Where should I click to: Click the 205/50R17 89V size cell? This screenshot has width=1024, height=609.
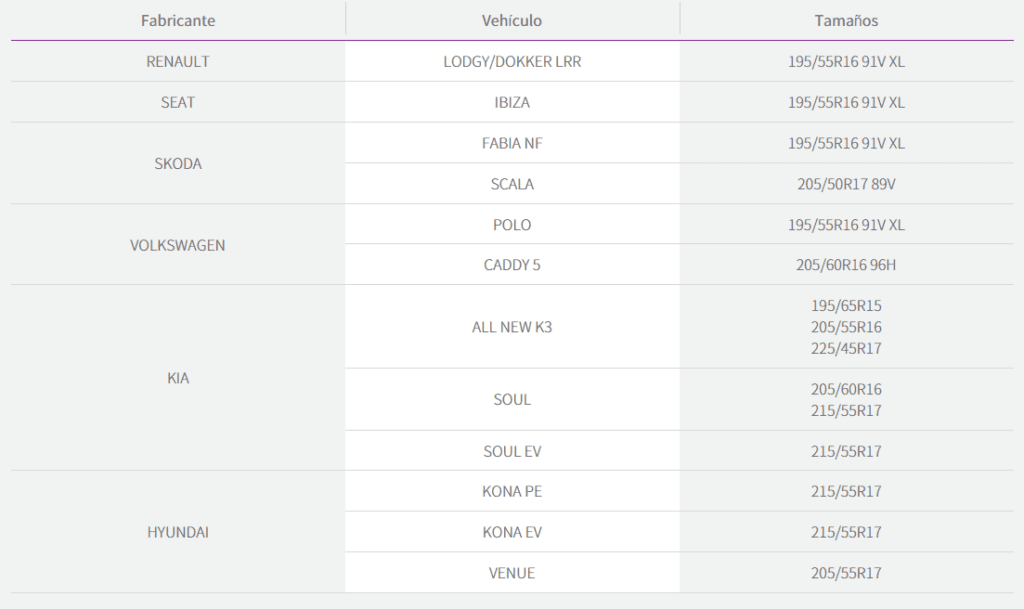coord(846,184)
